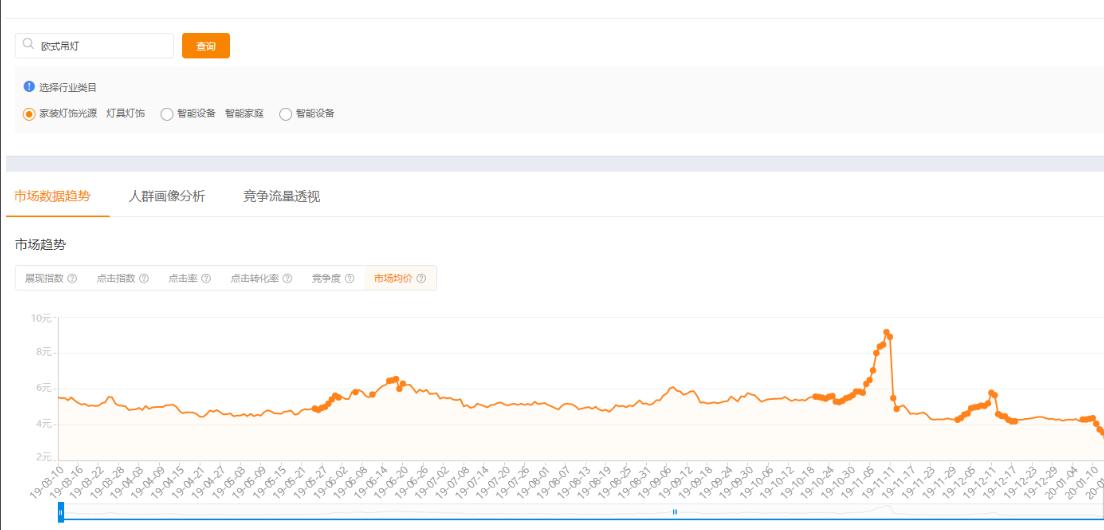Select the last 智能设备 radio option
The height and width of the screenshot is (530, 1104).
coord(285,114)
